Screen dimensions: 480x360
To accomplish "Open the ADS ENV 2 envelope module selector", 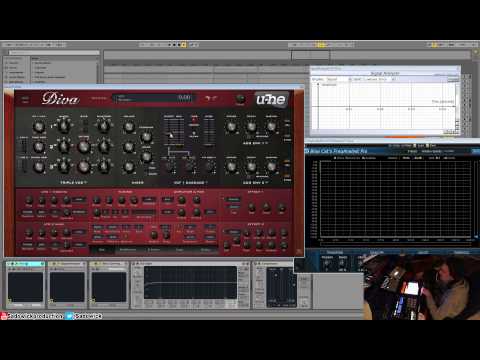I will click(255, 183).
